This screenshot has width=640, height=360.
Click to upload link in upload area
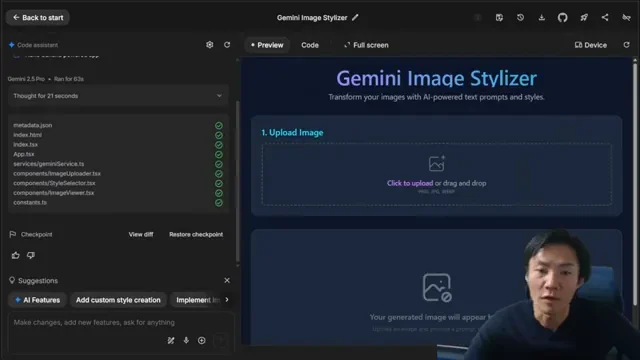(x=410, y=183)
